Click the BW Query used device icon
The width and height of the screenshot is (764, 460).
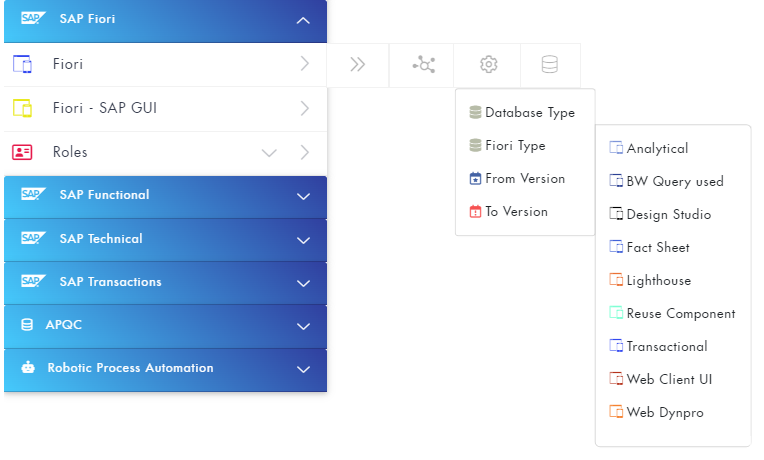[x=616, y=181]
